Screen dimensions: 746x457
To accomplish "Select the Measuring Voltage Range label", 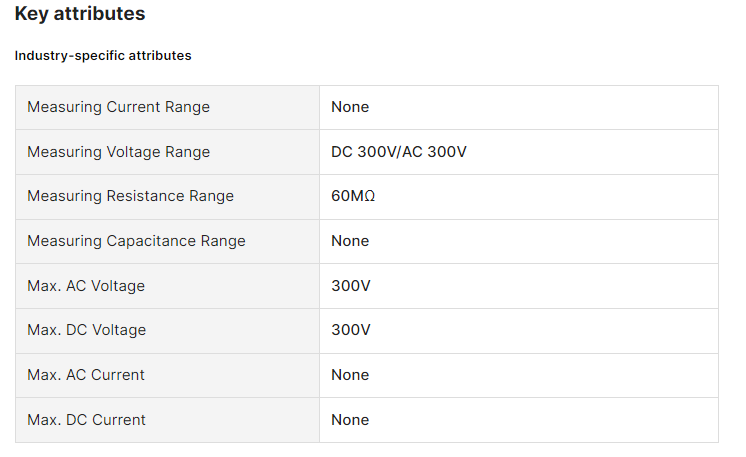I will (x=118, y=152).
